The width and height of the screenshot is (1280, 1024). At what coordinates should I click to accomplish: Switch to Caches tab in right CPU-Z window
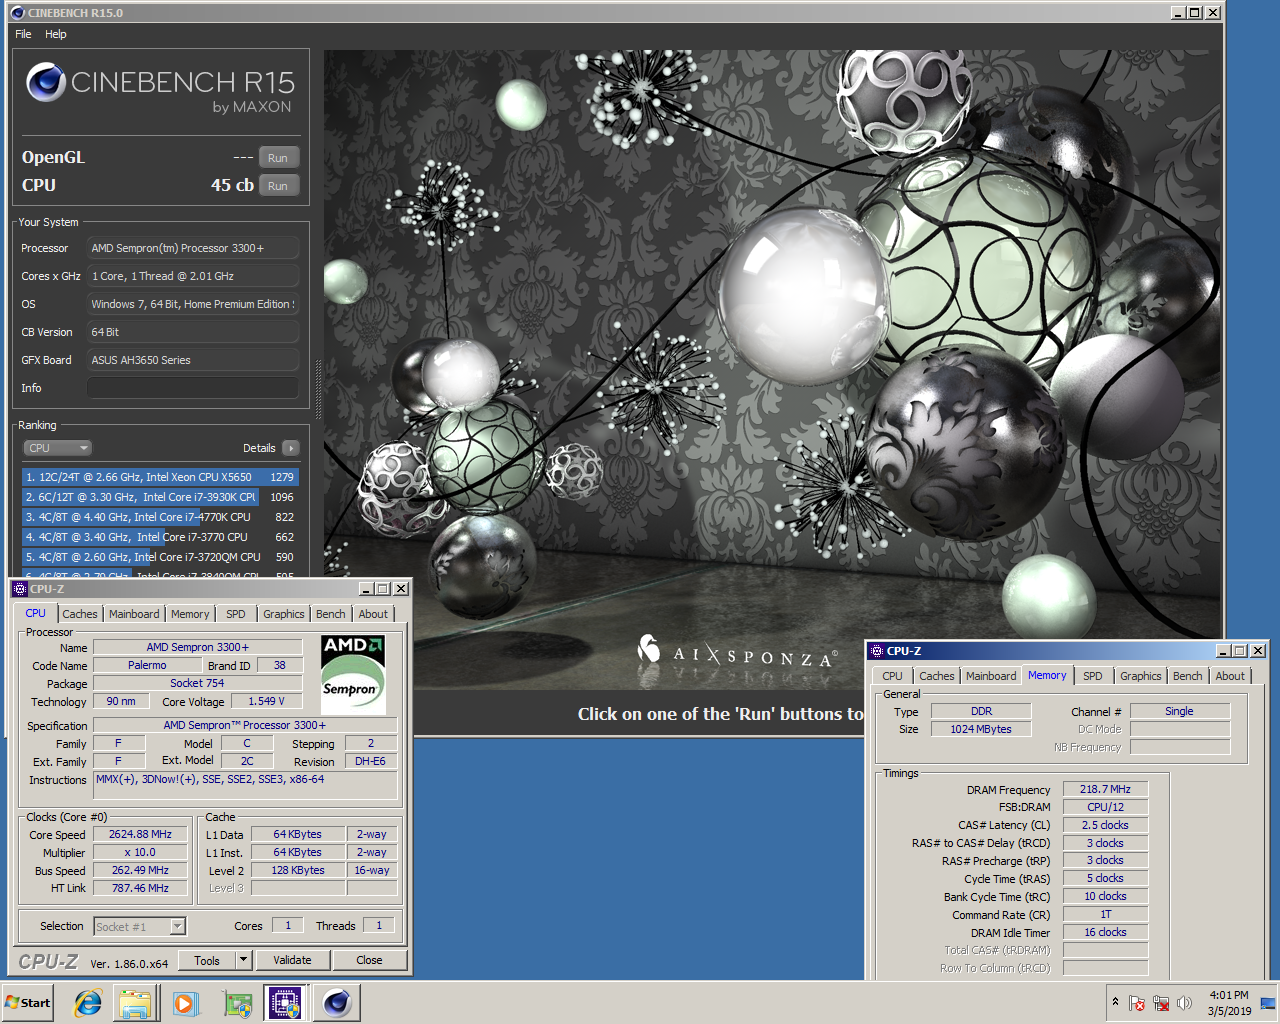tap(937, 676)
